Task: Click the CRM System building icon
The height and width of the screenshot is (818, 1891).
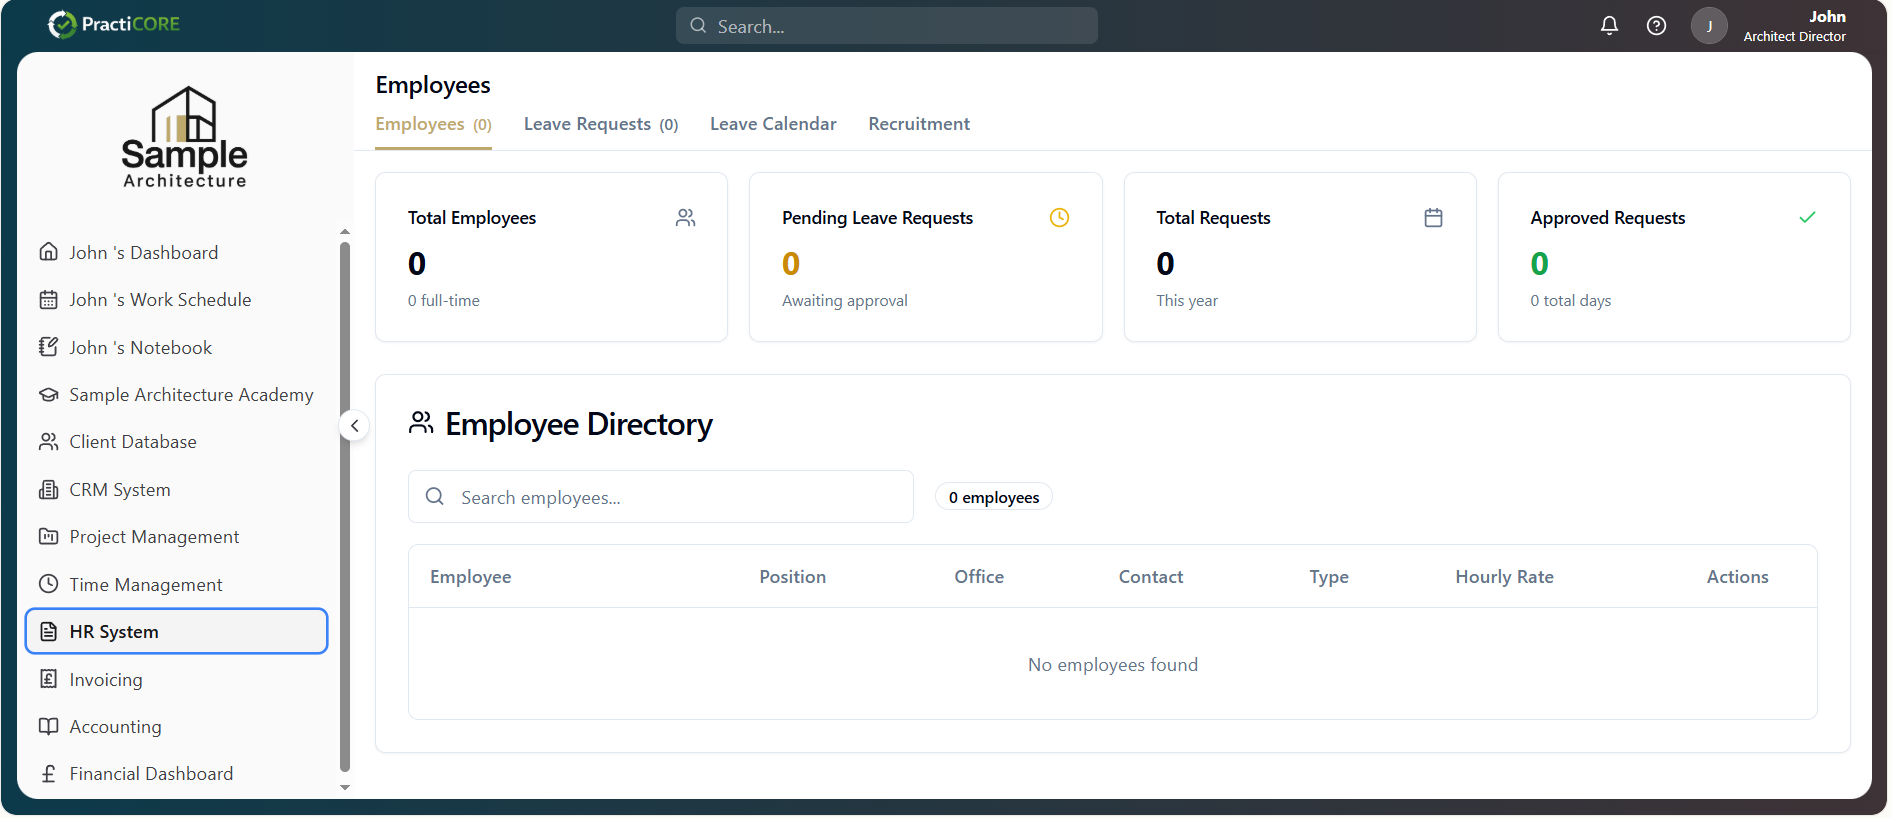Action: coord(48,490)
